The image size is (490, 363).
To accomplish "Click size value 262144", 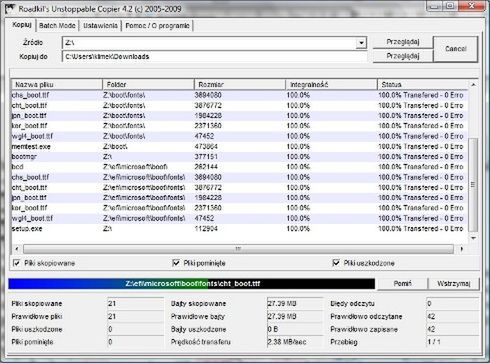I will pos(206,167).
